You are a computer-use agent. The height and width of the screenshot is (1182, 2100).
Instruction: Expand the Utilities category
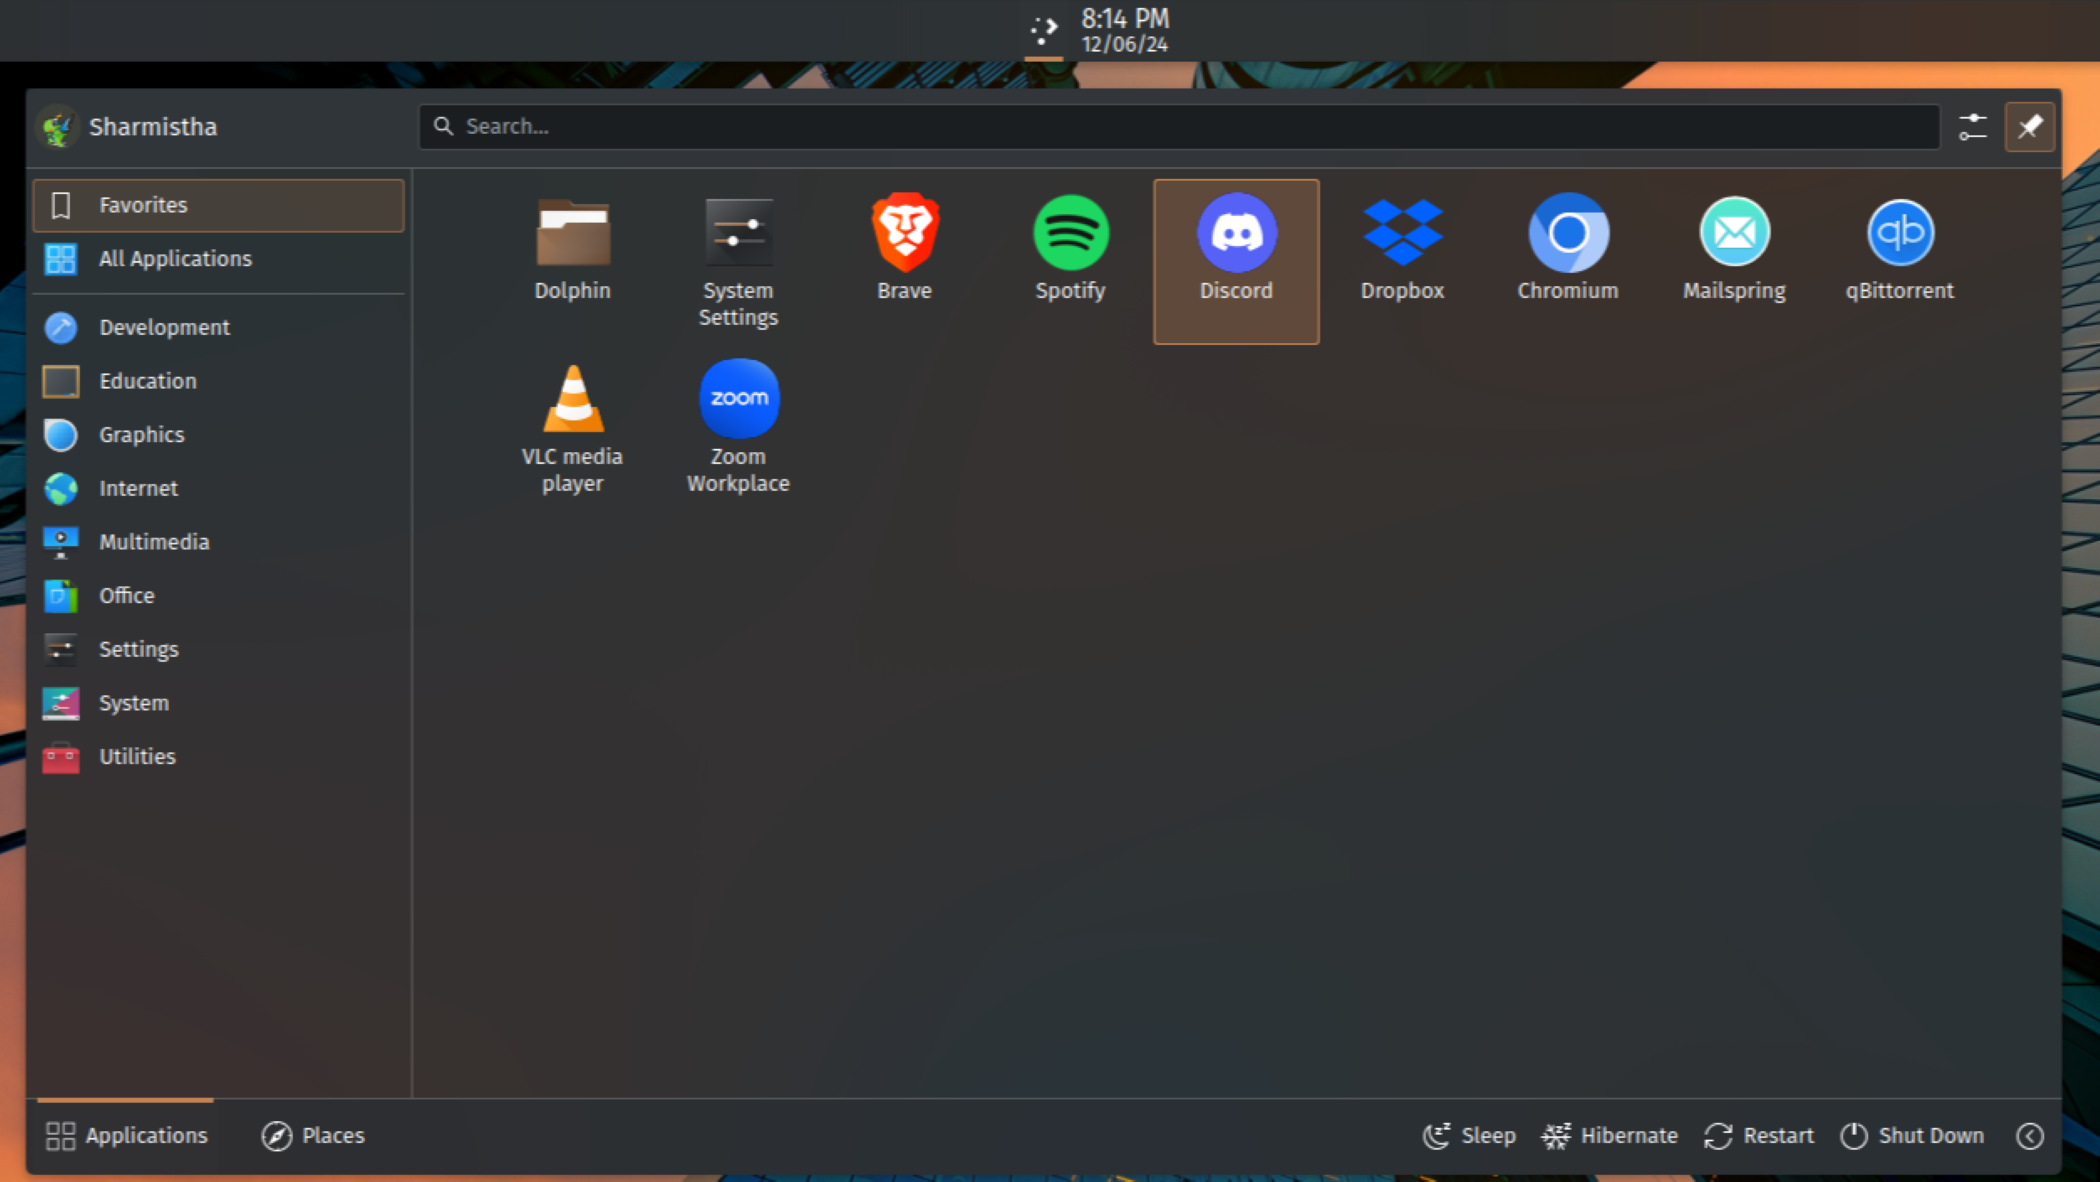pos(137,755)
